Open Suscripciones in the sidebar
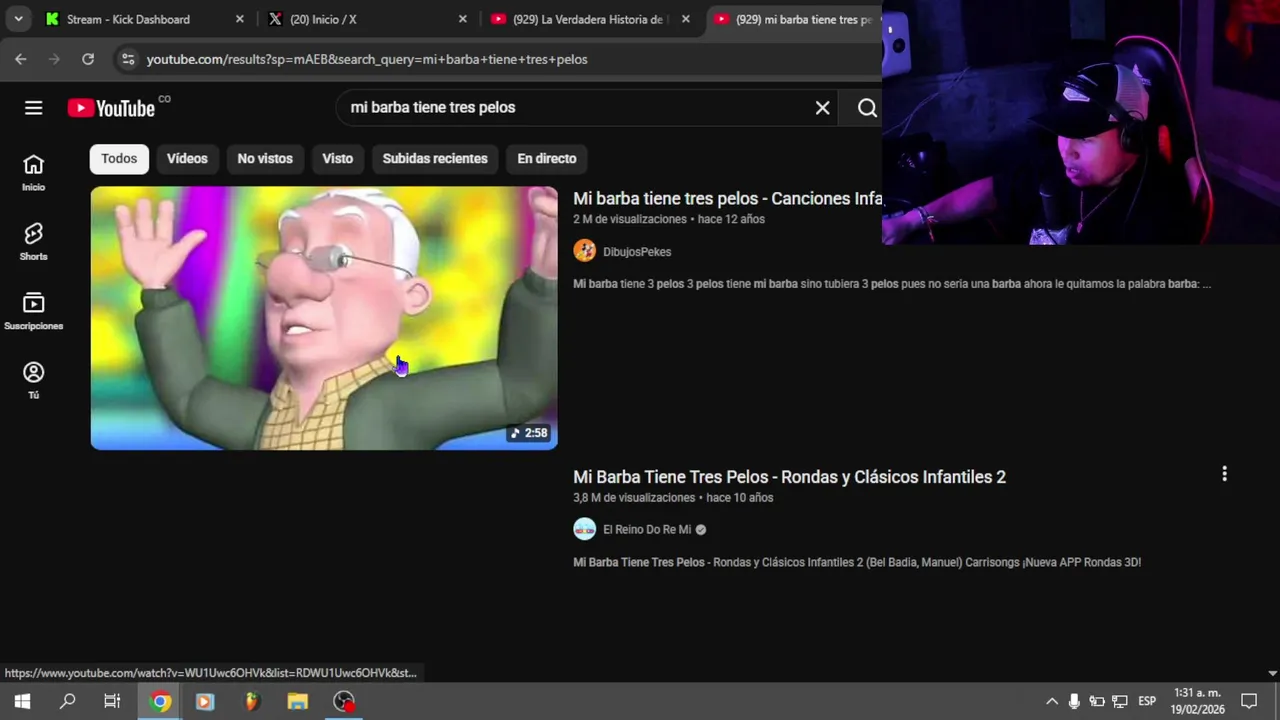The image size is (1280, 720). tap(33, 311)
